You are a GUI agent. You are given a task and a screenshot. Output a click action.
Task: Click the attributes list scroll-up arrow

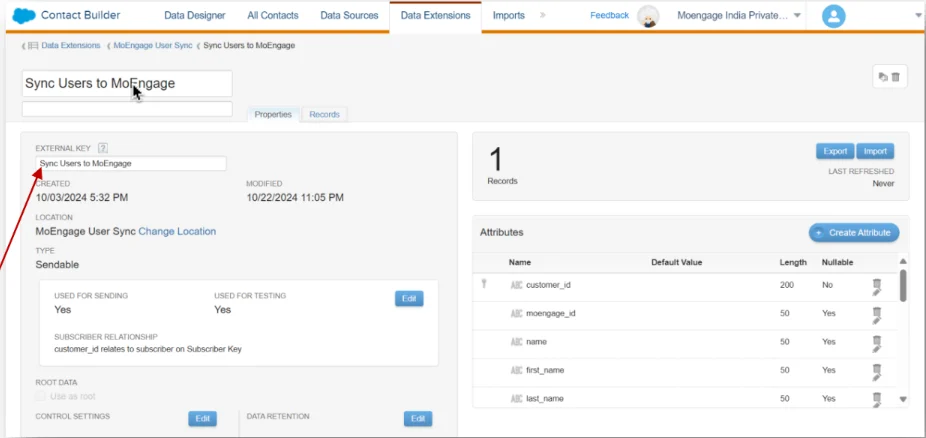coord(903,262)
